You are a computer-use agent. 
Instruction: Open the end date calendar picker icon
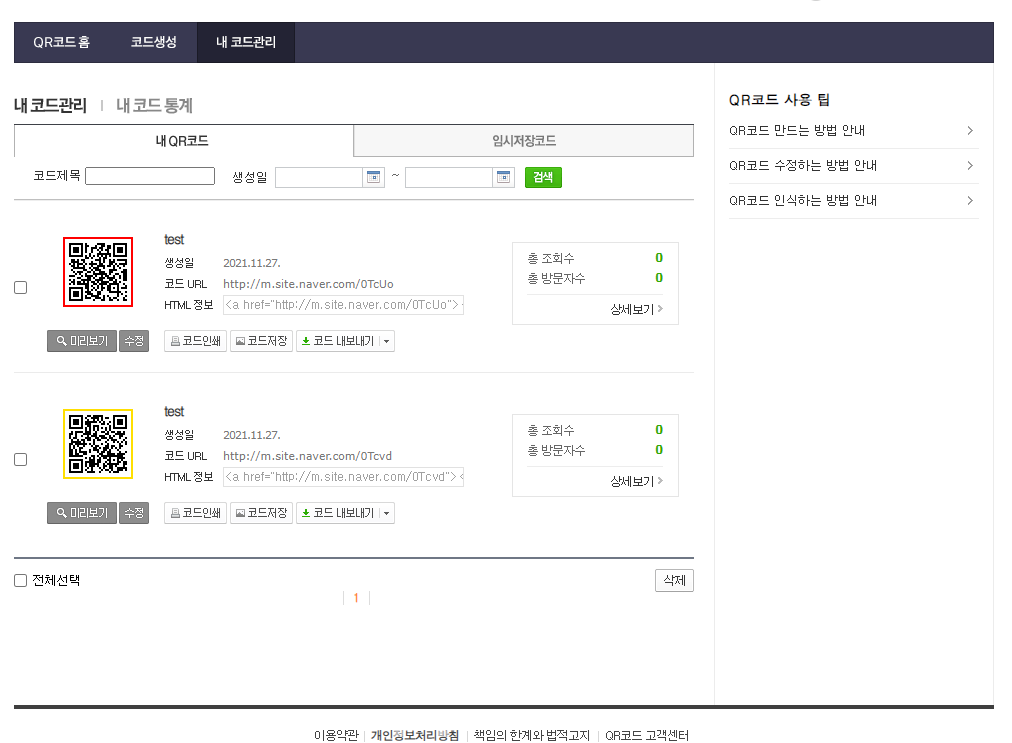point(504,177)
